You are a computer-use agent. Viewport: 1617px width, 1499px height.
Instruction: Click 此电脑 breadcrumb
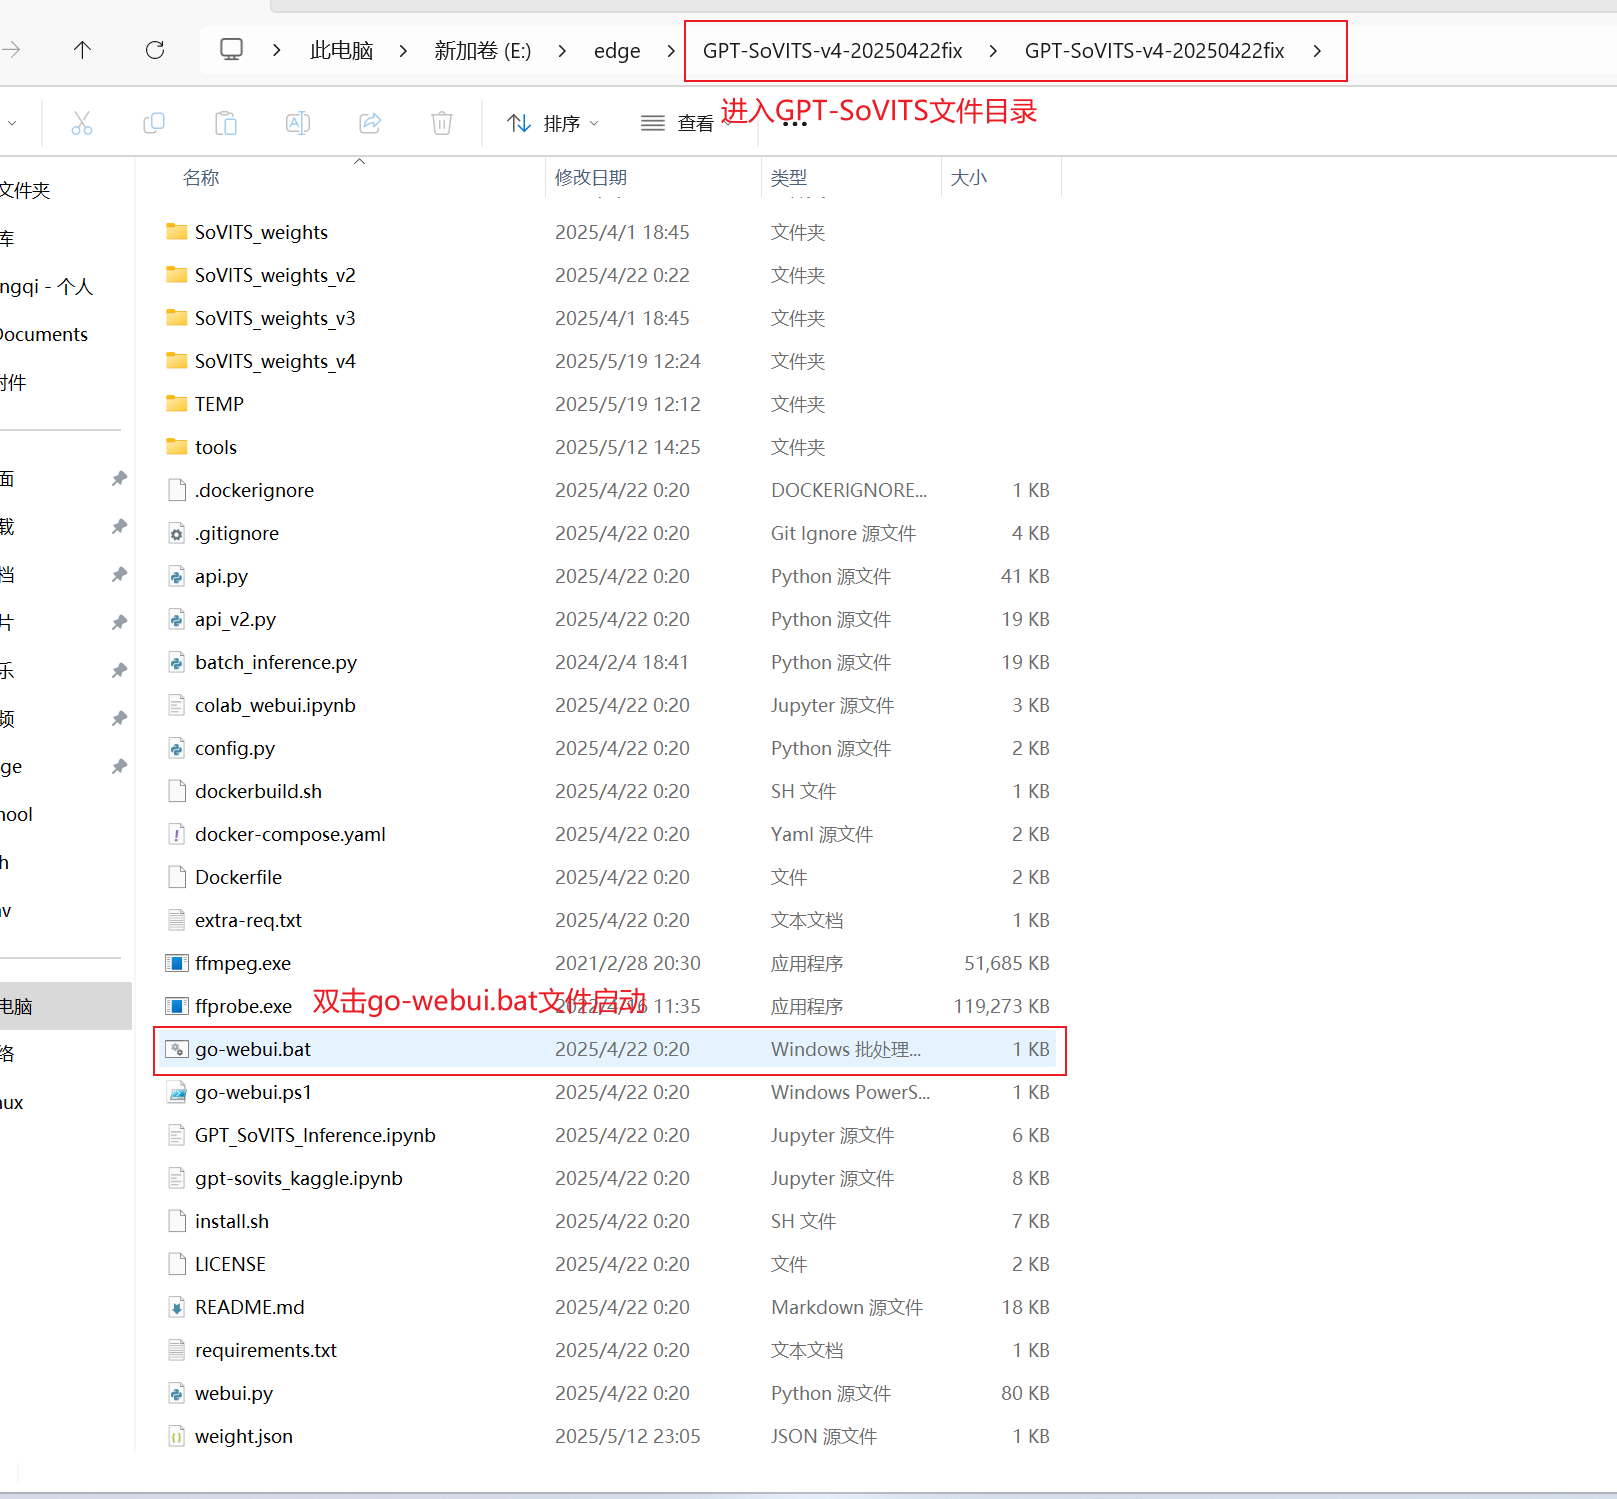pyautogui.click(x=342, y=51)
